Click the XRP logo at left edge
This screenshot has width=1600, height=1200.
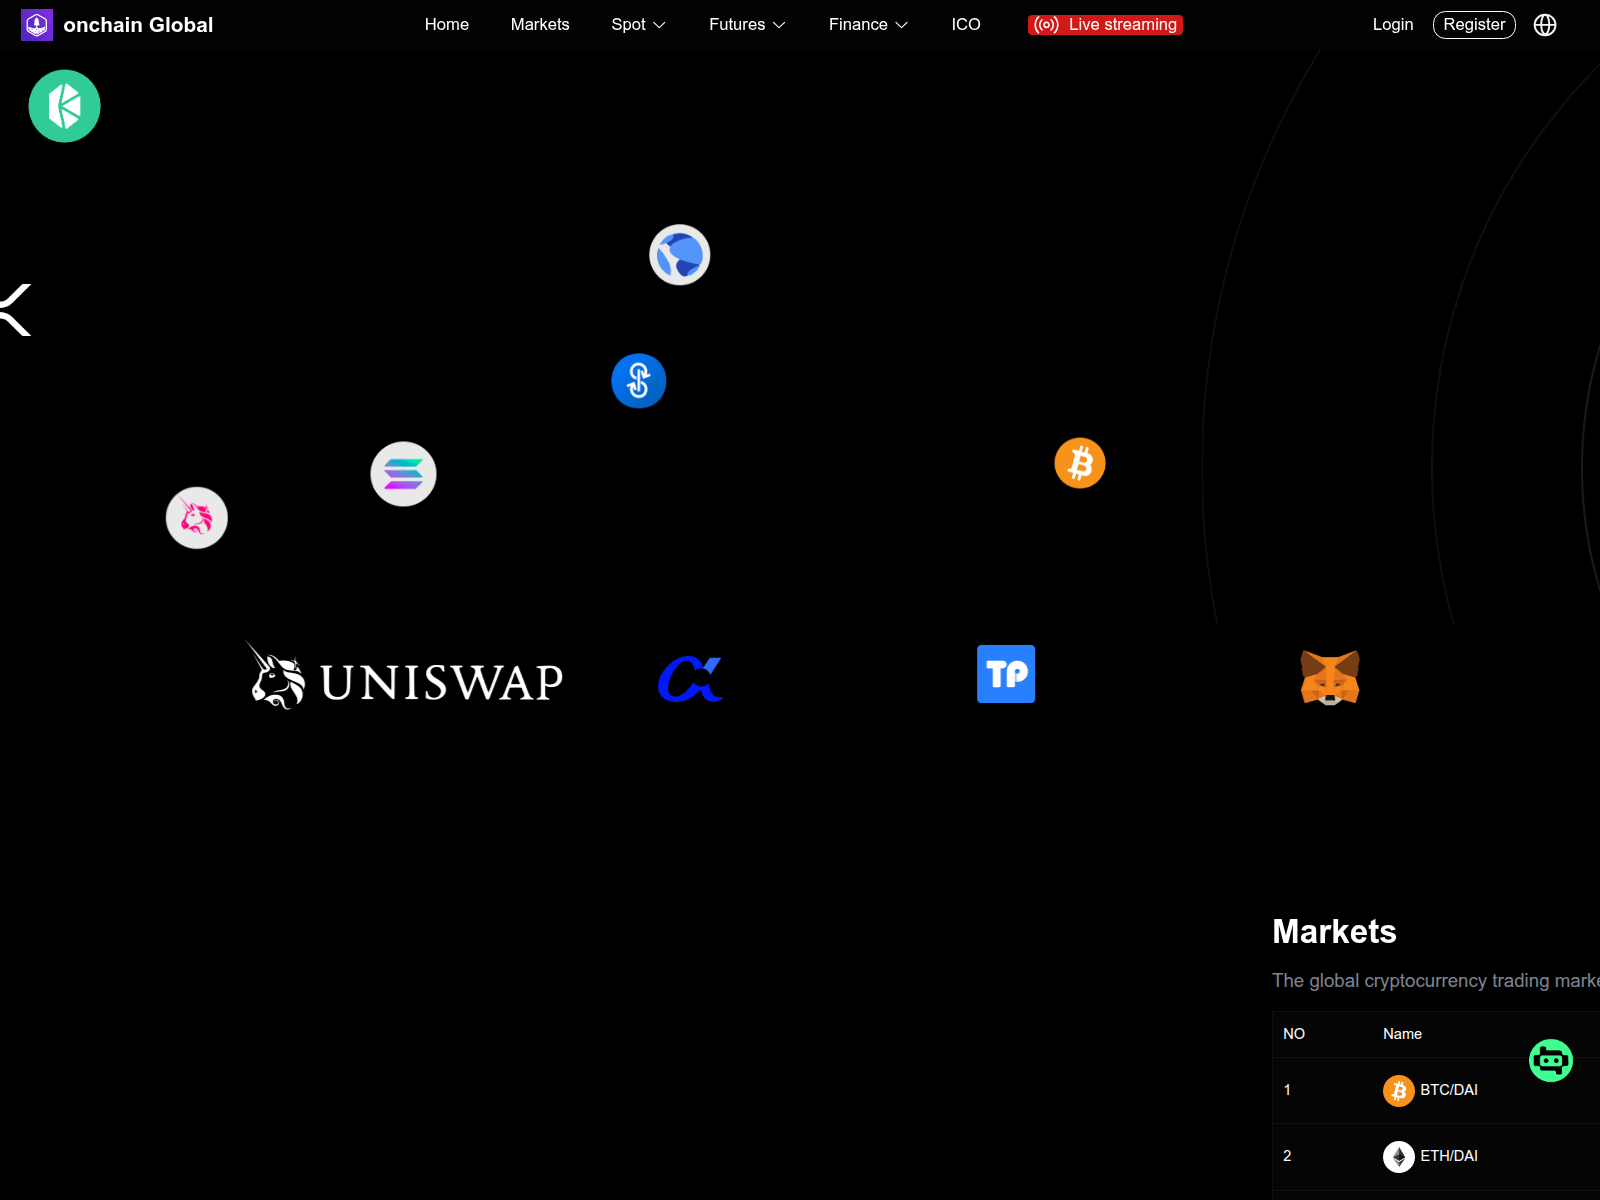pos(15,310)
